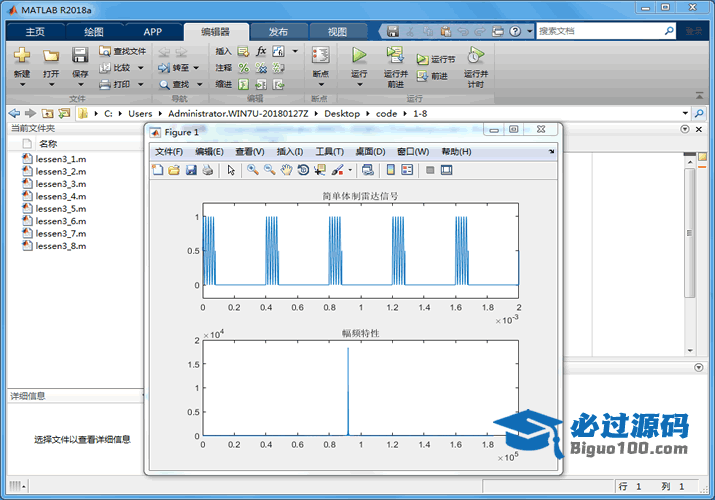This screenshot has height=500, width=715.
Task: Click the Find Files button
Action: pyautogui.click(x=123, y=51)
